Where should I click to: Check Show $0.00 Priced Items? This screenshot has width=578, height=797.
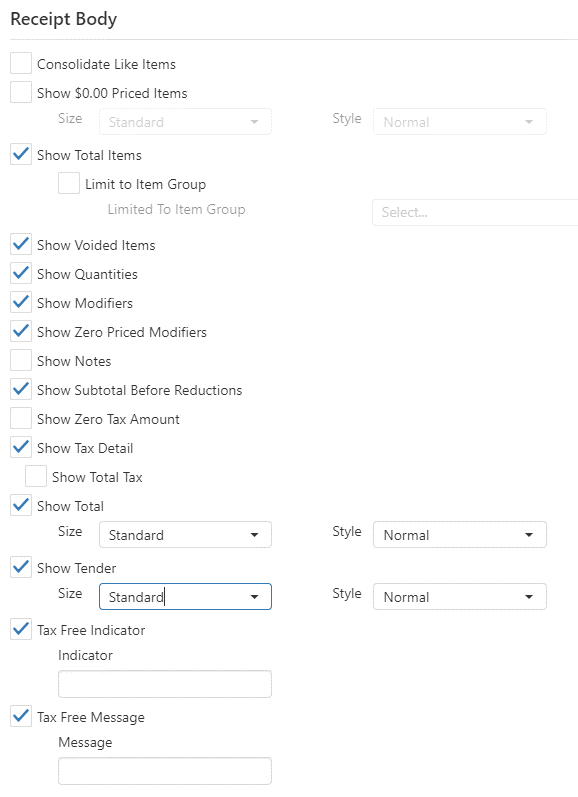[21, 93]
